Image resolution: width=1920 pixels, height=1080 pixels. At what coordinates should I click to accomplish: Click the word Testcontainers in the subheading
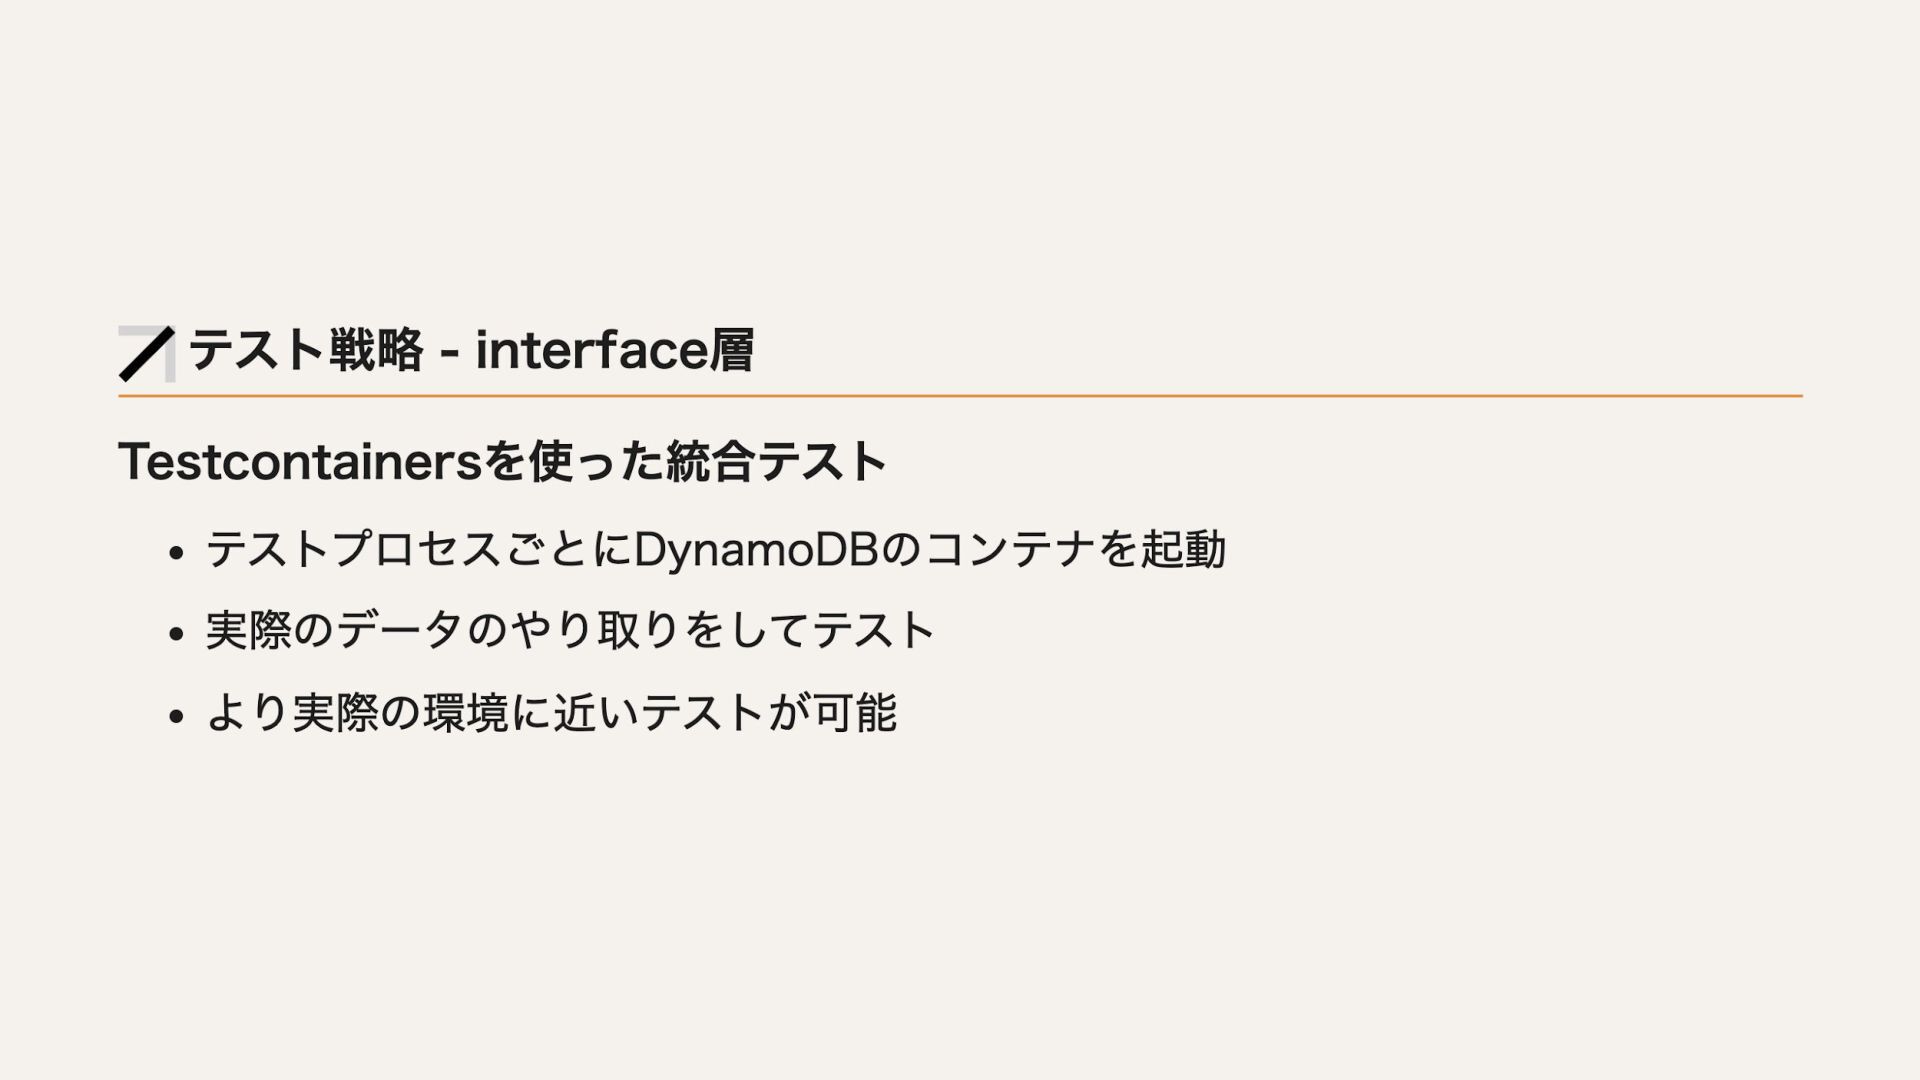(300, 462)
